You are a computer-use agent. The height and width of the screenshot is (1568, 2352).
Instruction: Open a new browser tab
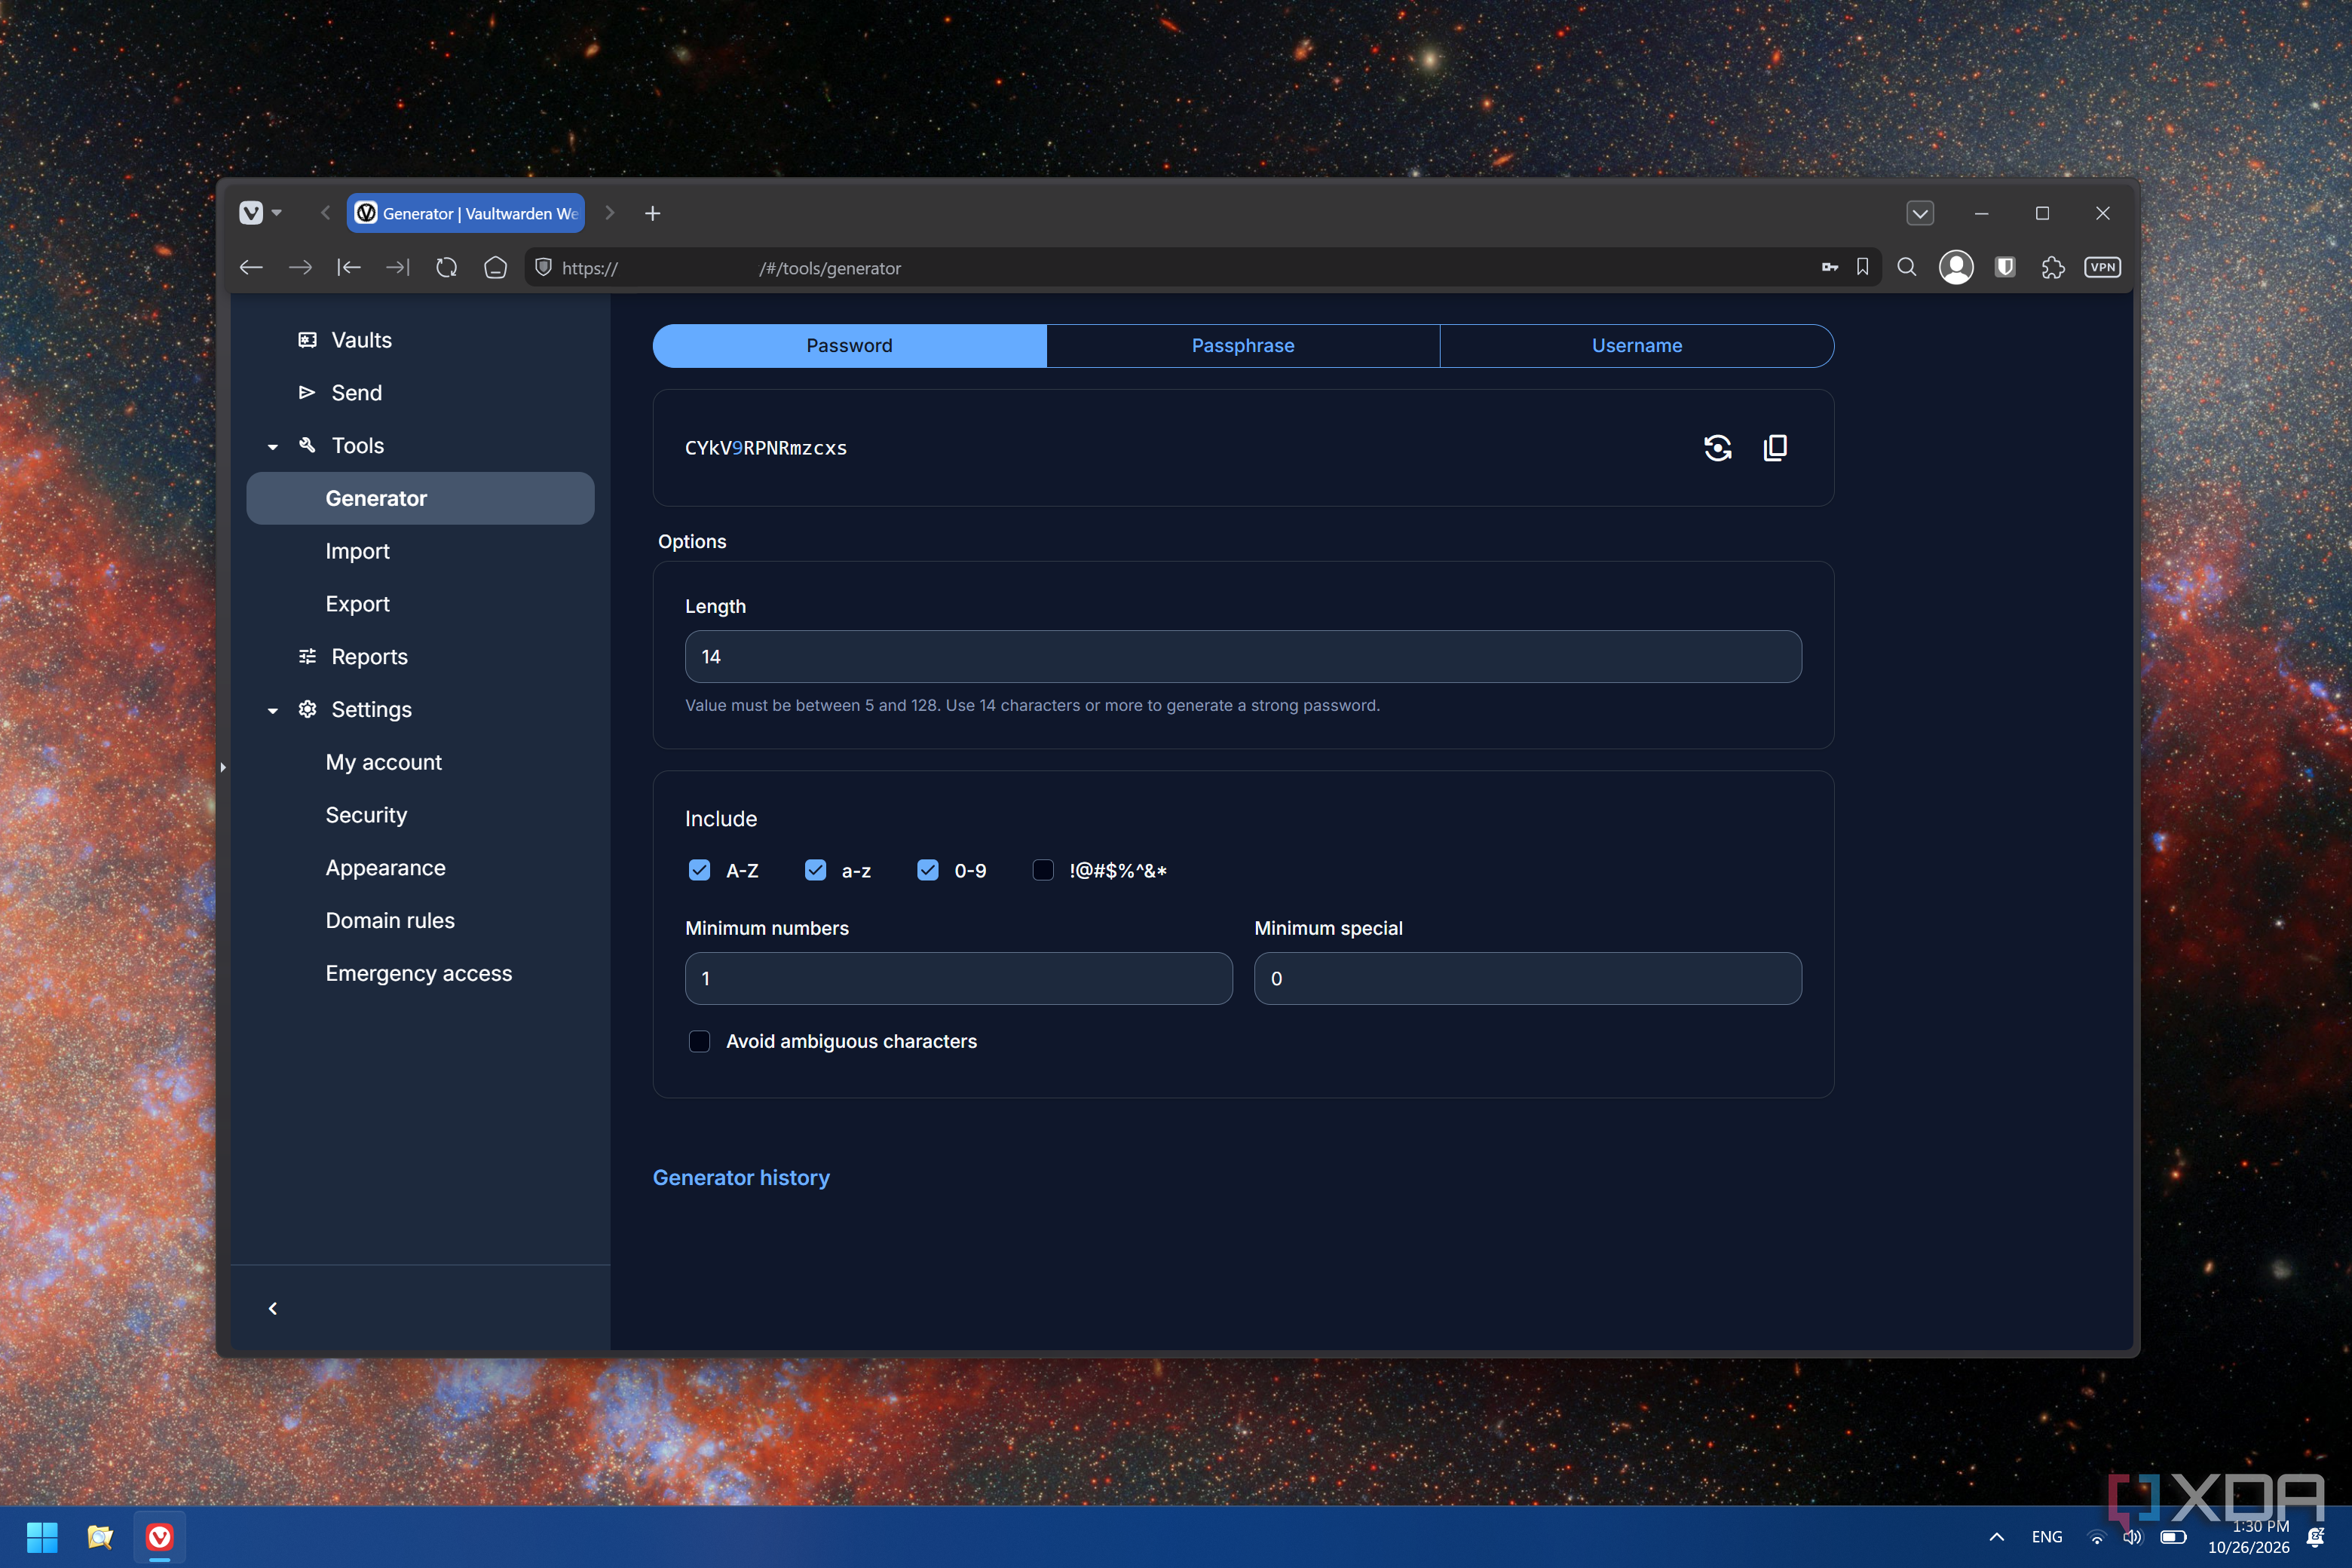point(653,213)
